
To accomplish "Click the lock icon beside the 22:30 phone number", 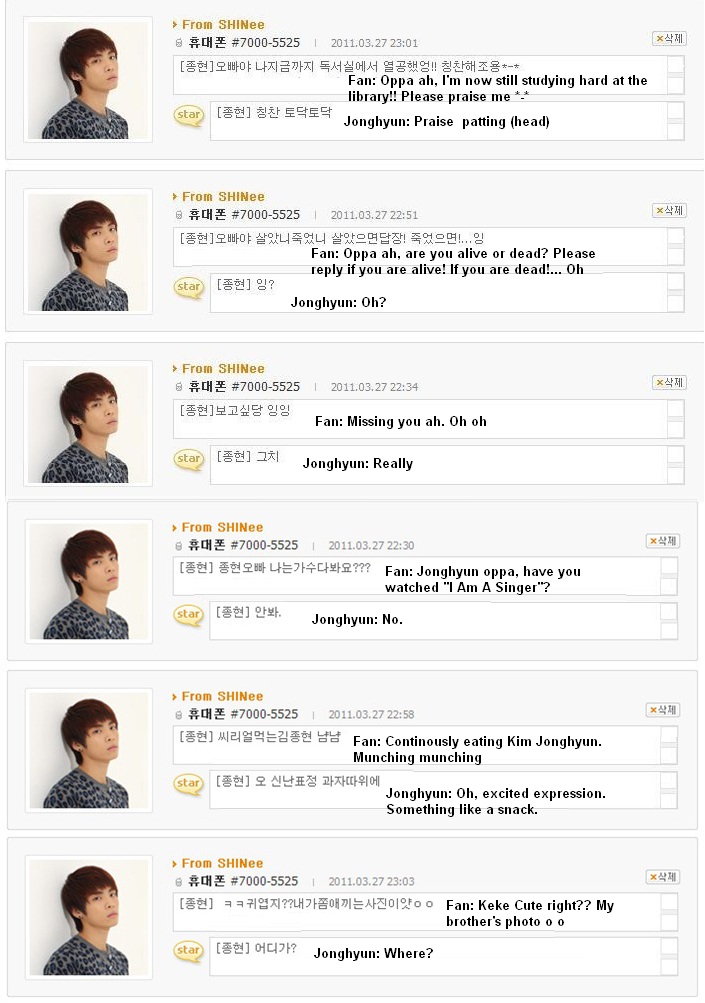I will [178, 546].
